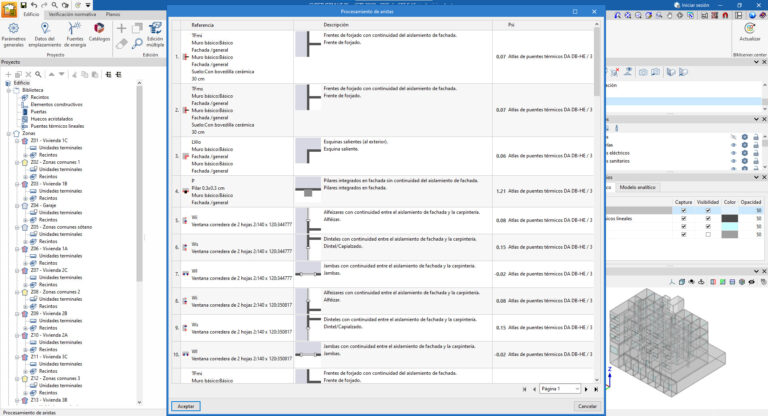This screenshot has width=768, height=416.
Task: Enable the unchecked Visibilidad checkbox
Action: click(x=708, y=235)
